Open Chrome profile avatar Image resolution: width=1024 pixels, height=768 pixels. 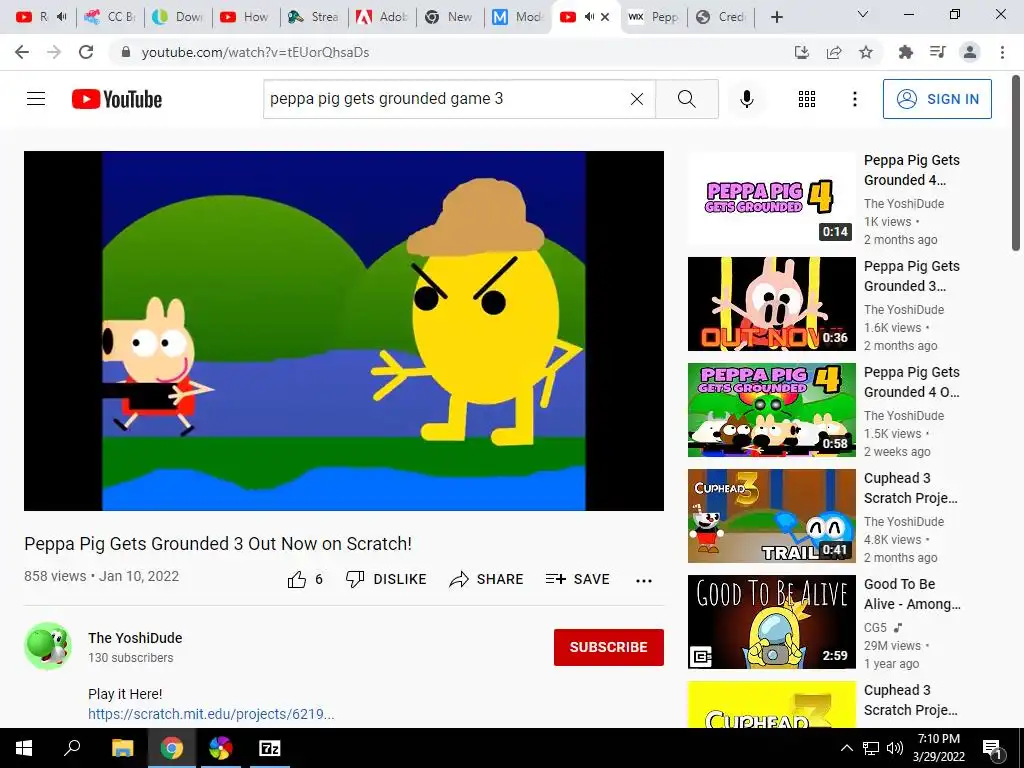click(970, 52)
